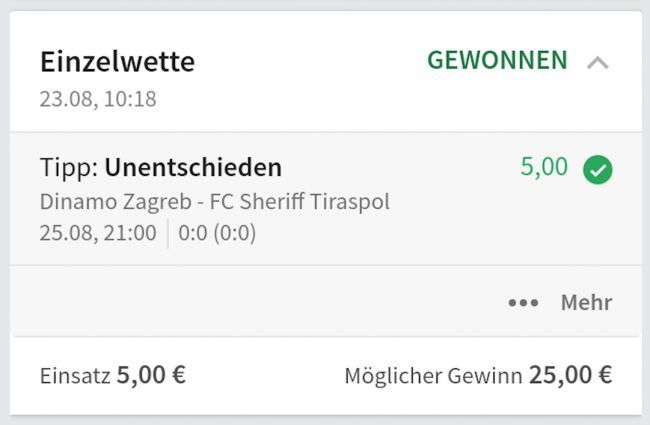Click the 25,00 € winnings amount
The width and height of the screenshot is (650, 425).
570,376
